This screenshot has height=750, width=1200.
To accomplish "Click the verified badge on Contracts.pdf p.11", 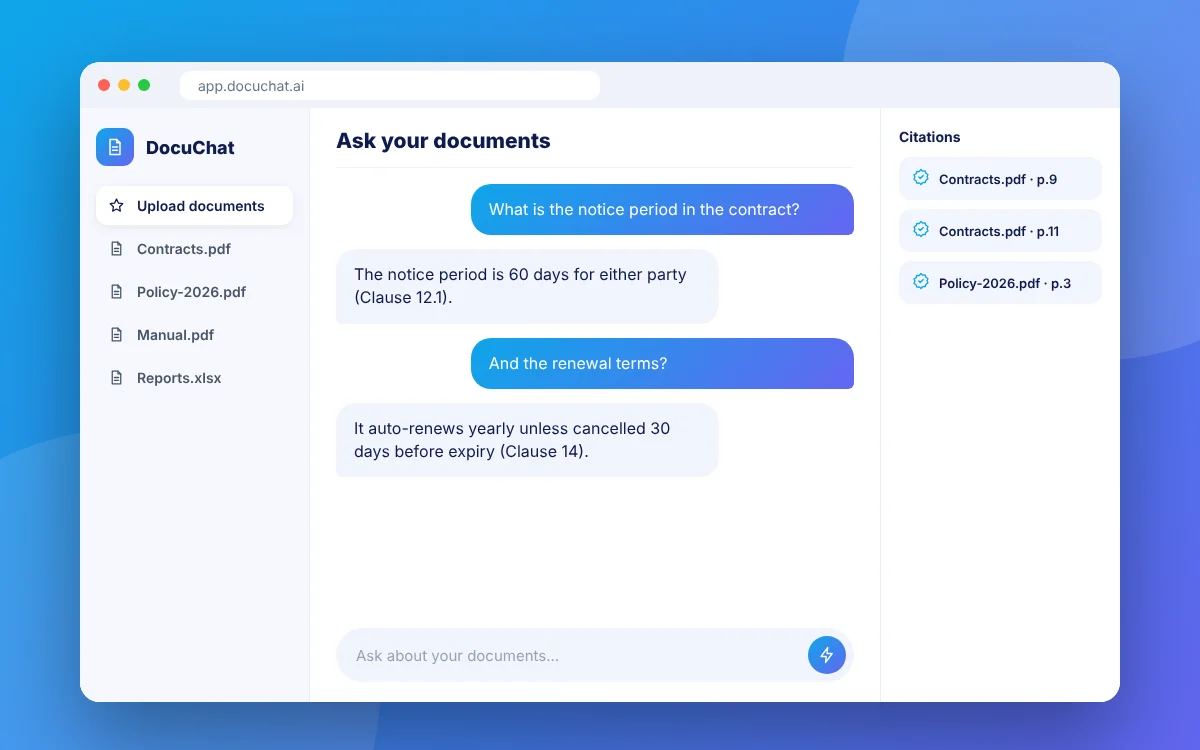I will click(x=921, y=230).
